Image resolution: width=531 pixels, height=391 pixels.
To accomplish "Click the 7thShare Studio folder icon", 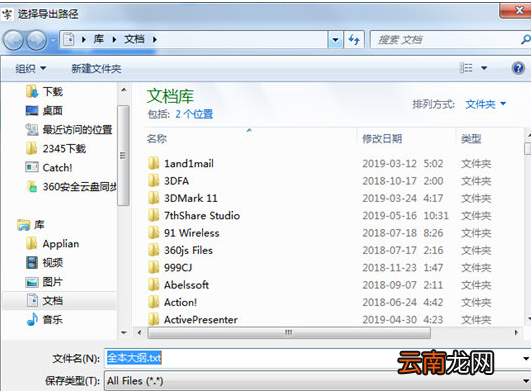I will tap(153, 215).
